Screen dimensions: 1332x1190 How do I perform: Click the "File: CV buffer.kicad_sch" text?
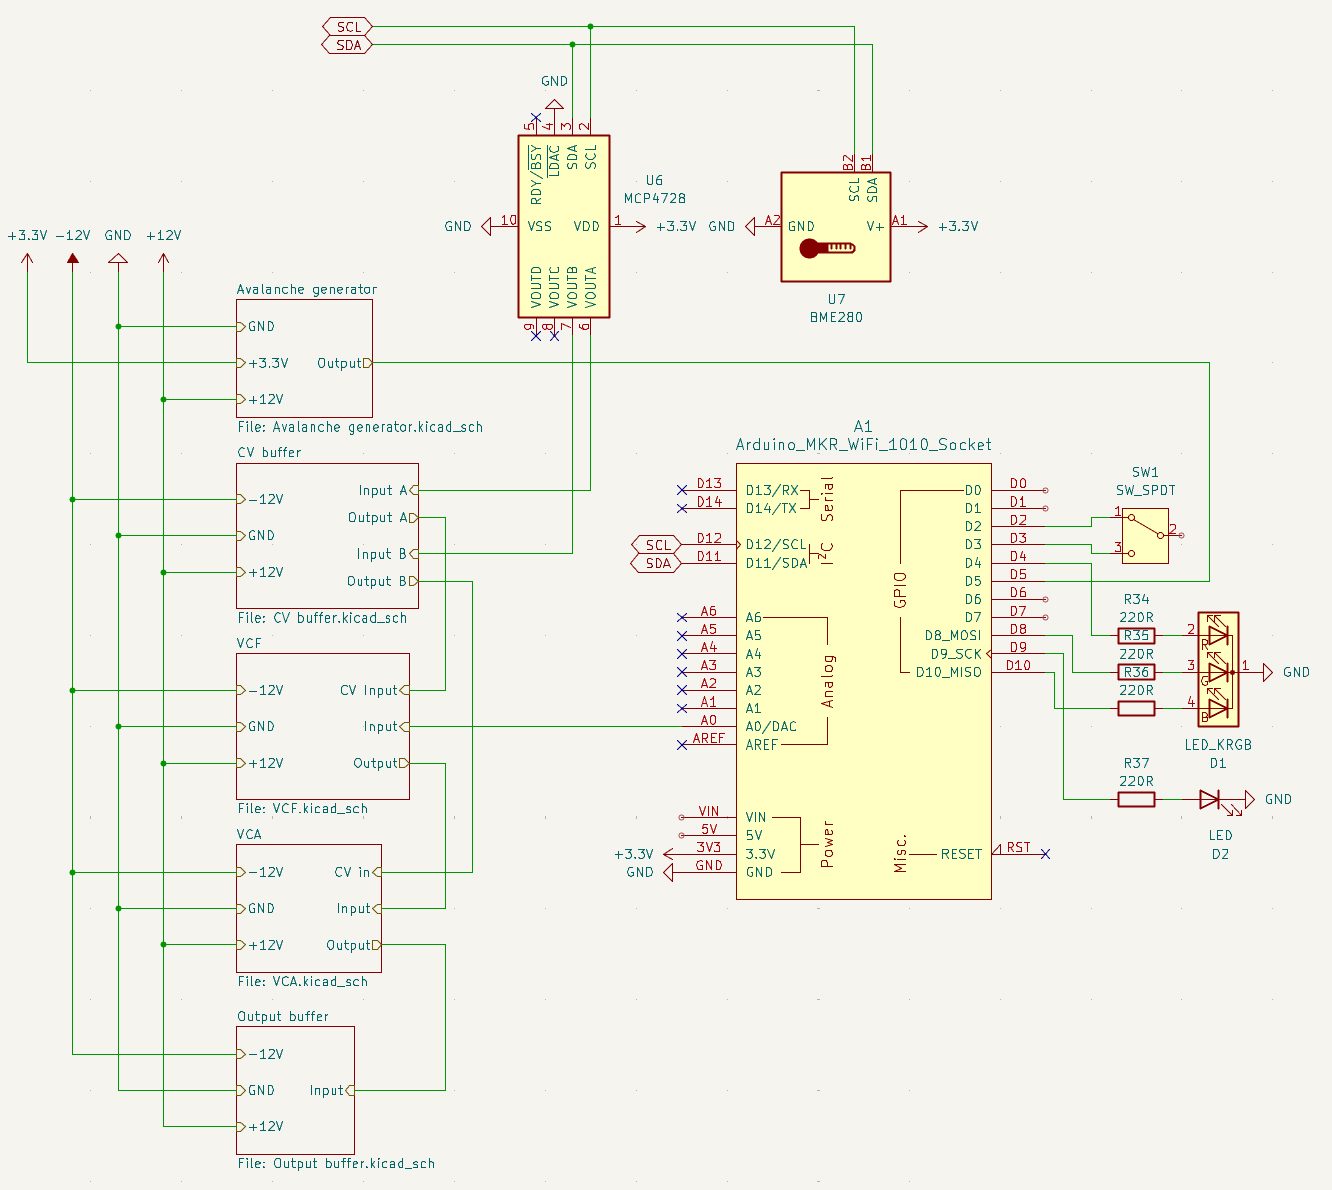(322, 618)
